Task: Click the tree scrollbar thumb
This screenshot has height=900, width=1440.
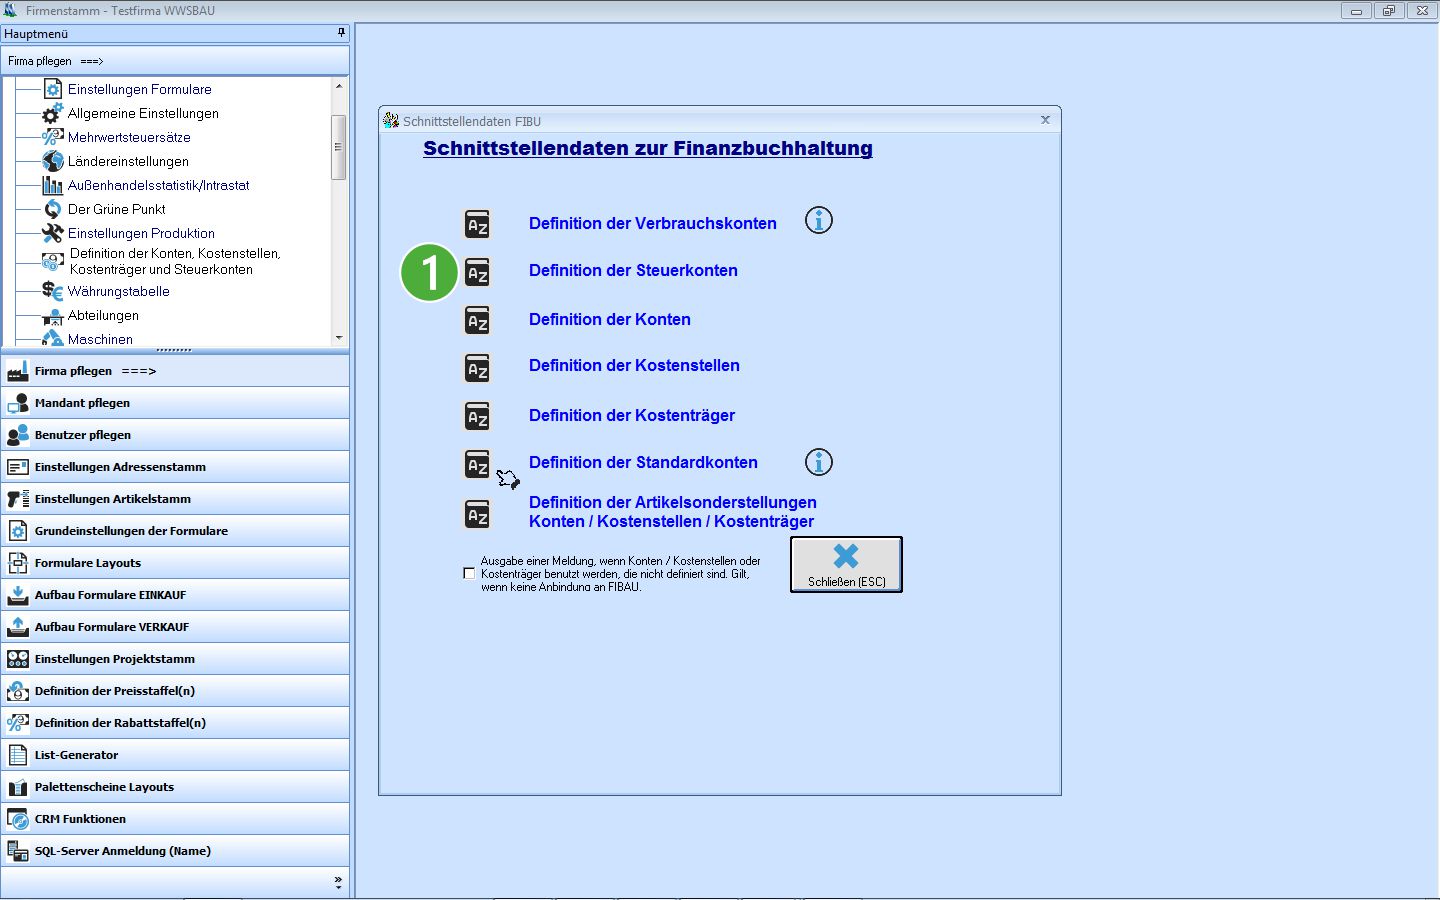Action: pyautogui.click(x=339, y=147)
